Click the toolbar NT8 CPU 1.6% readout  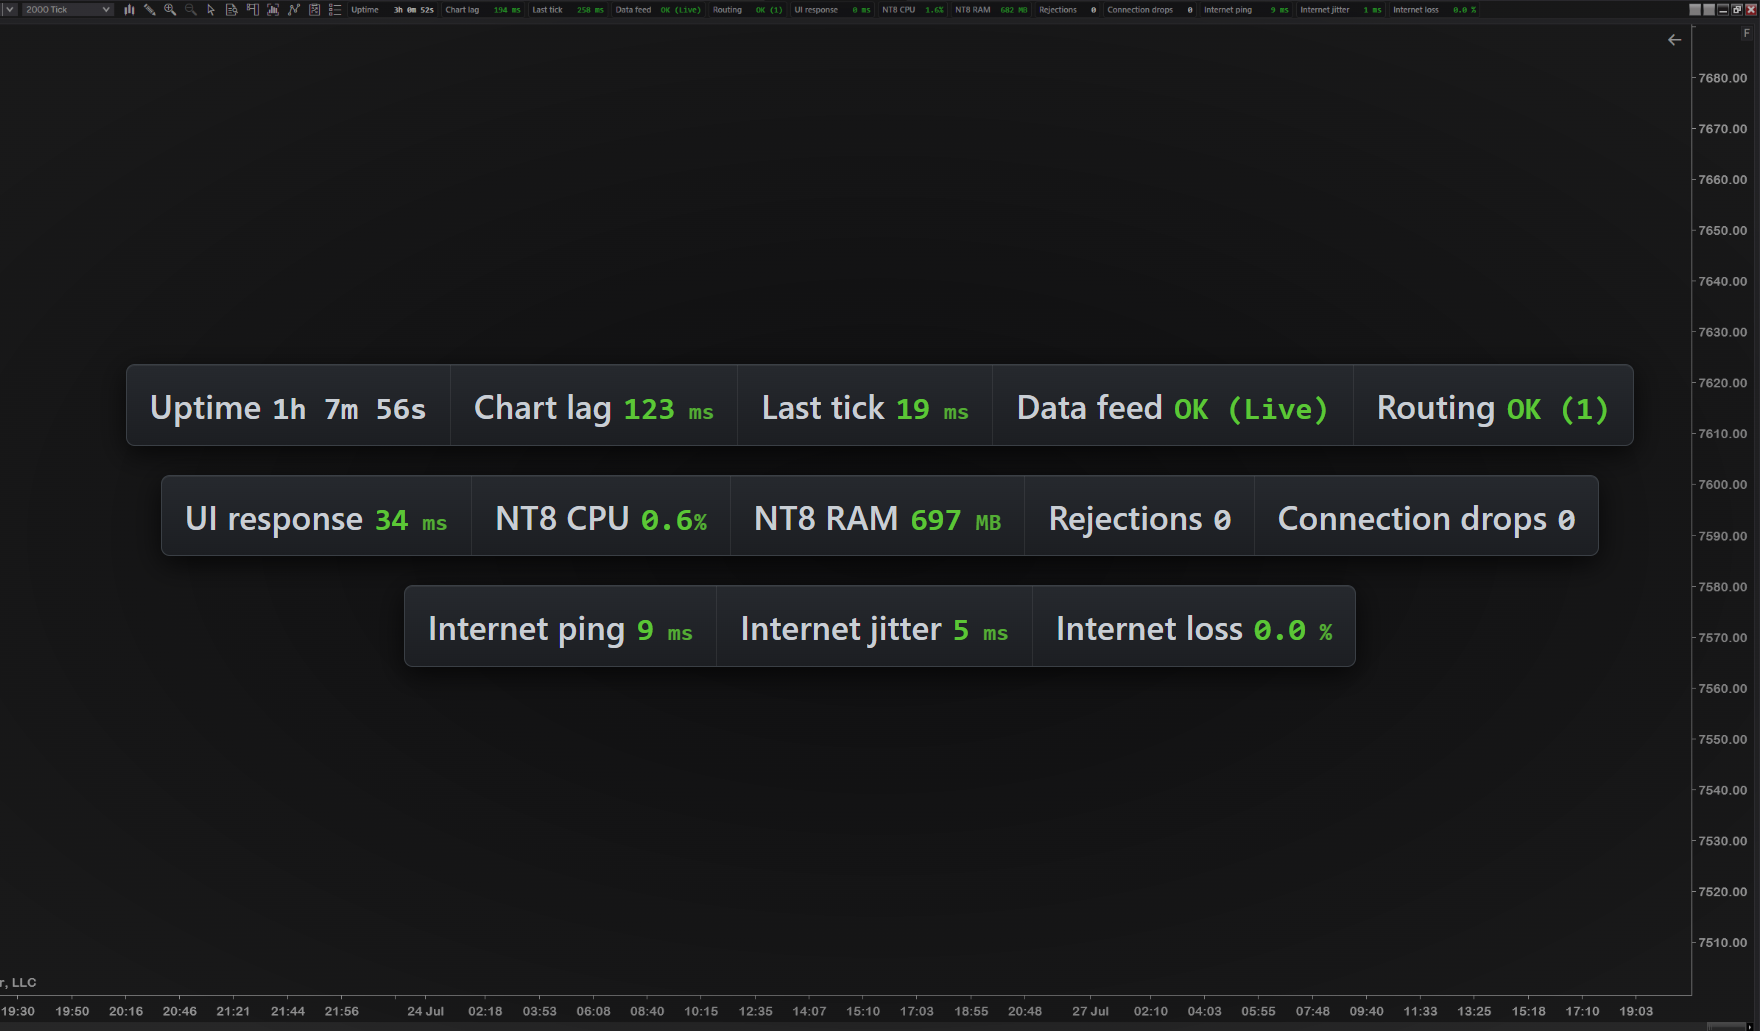pos(913,9)
